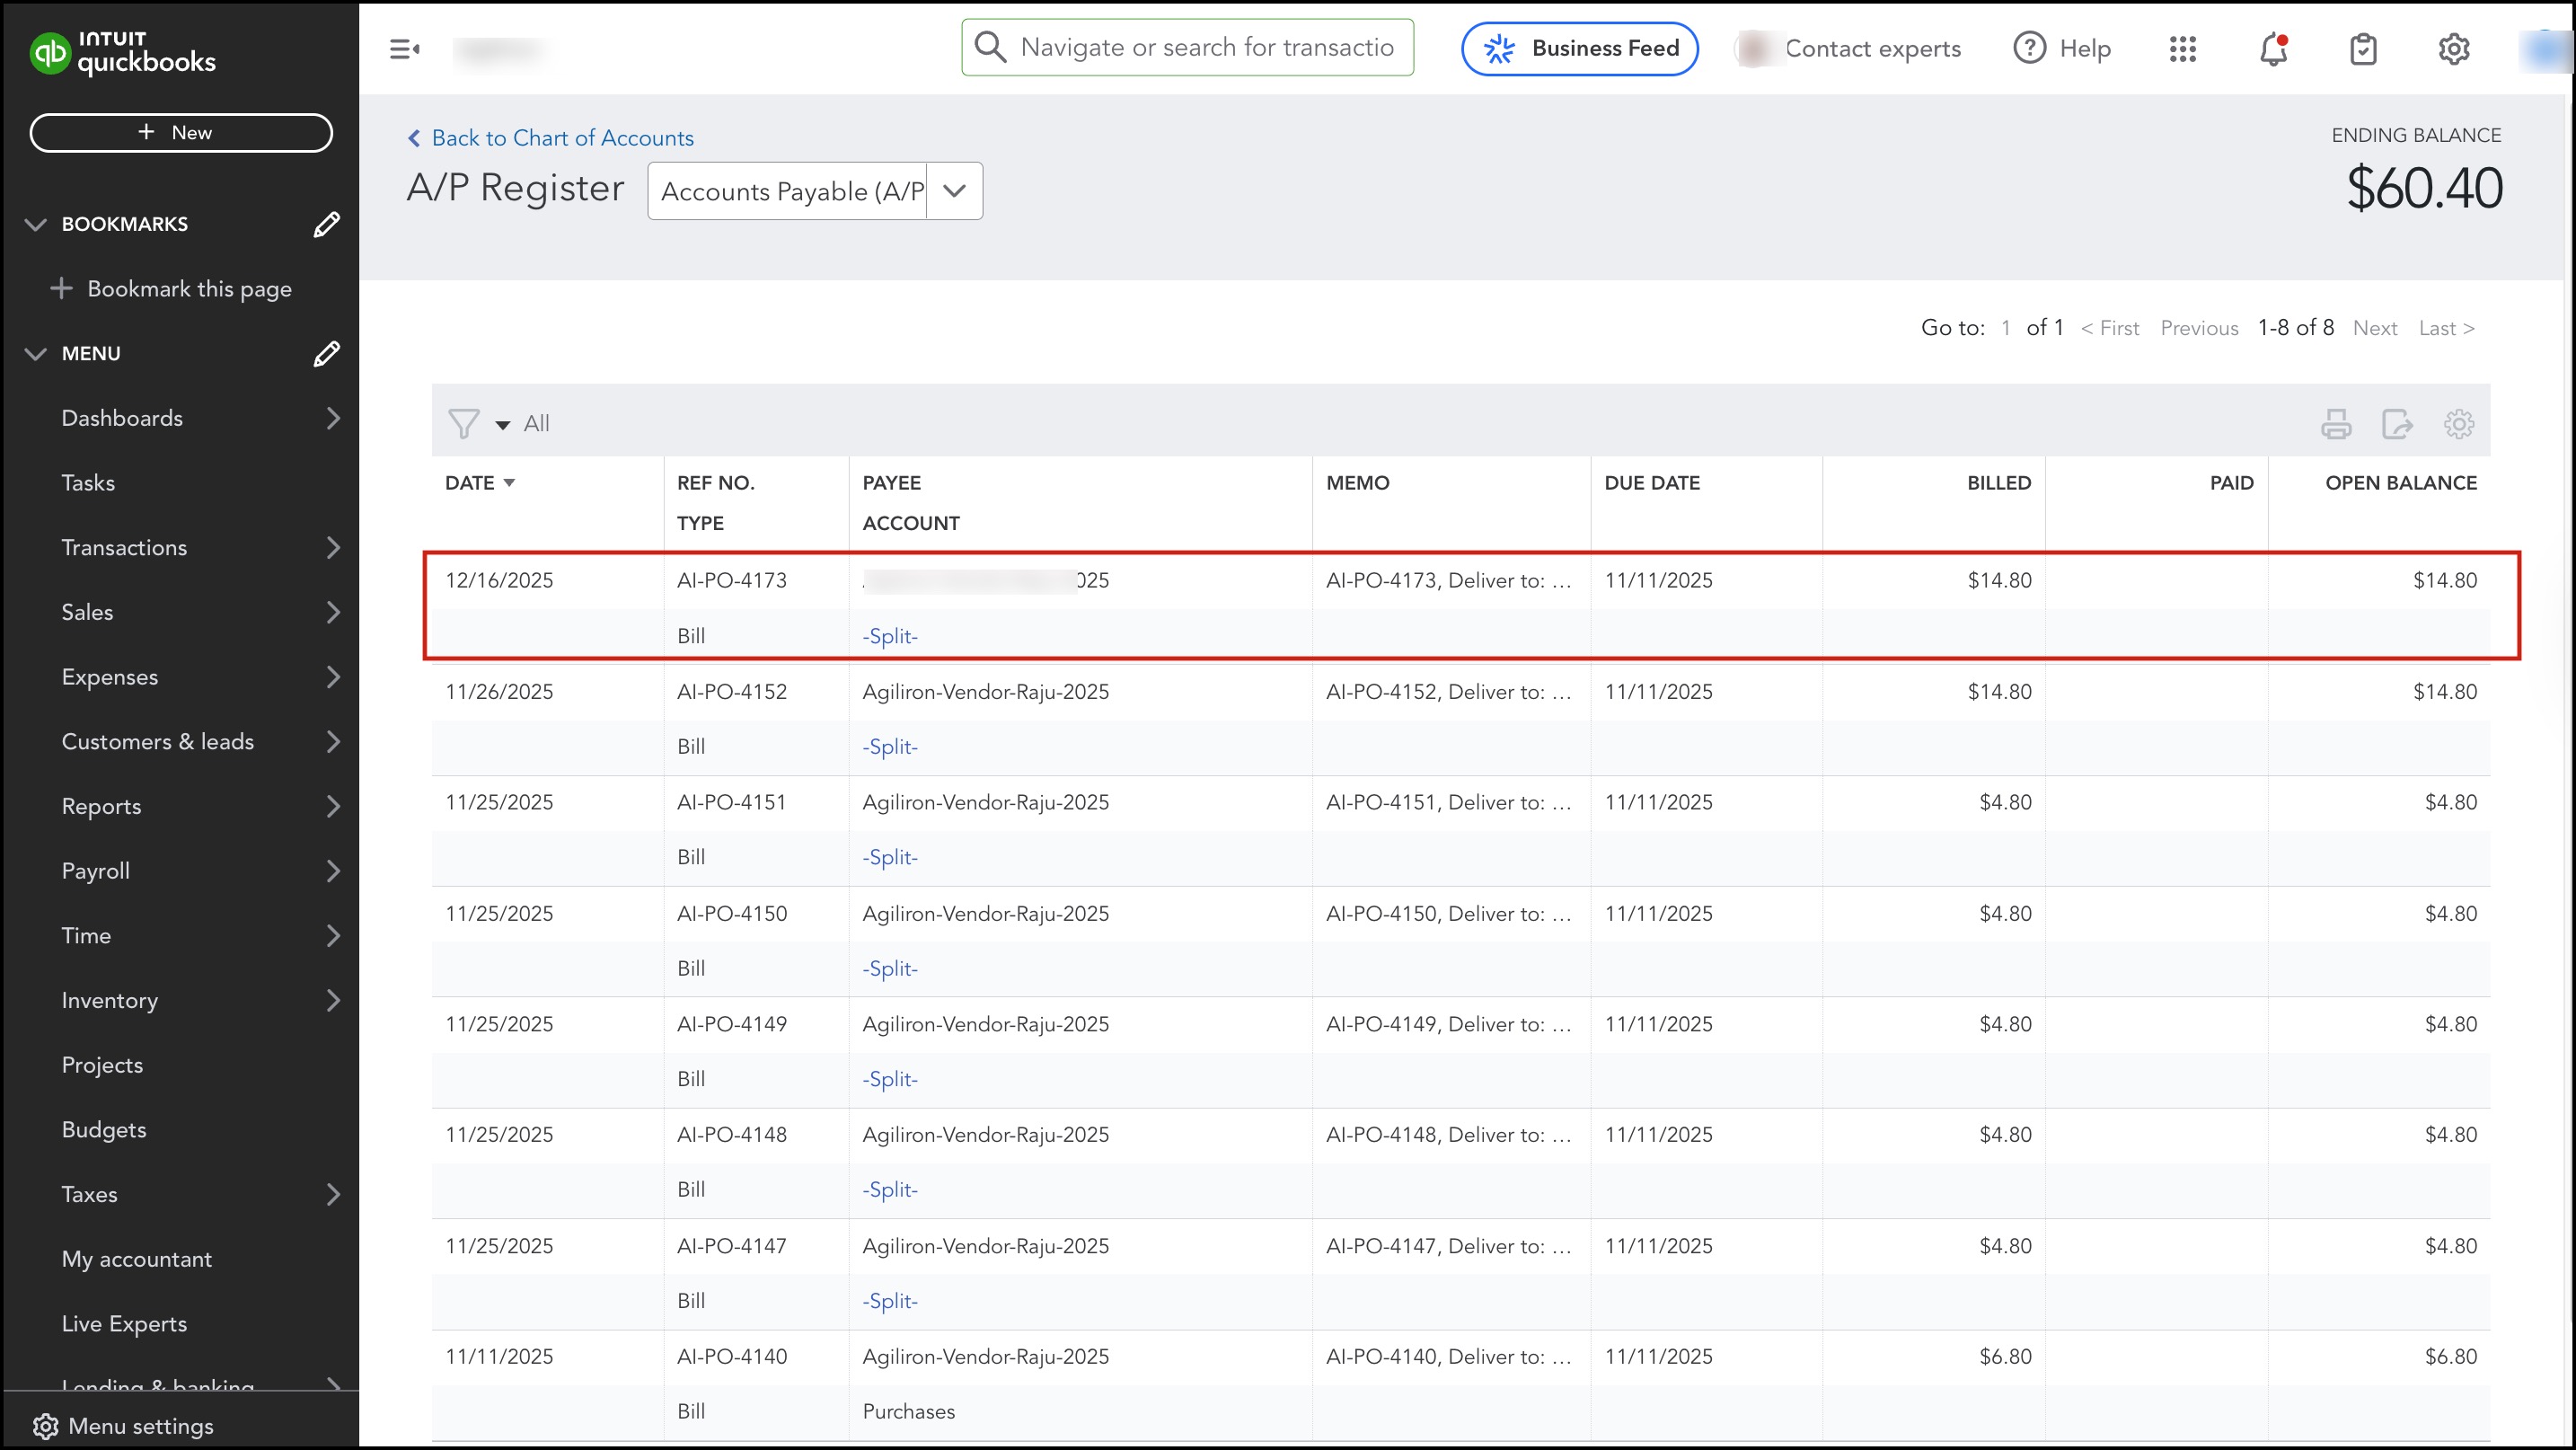Open the settings gear in top bar
Screen dimensions: 2576x1450
pos(2453,48)
